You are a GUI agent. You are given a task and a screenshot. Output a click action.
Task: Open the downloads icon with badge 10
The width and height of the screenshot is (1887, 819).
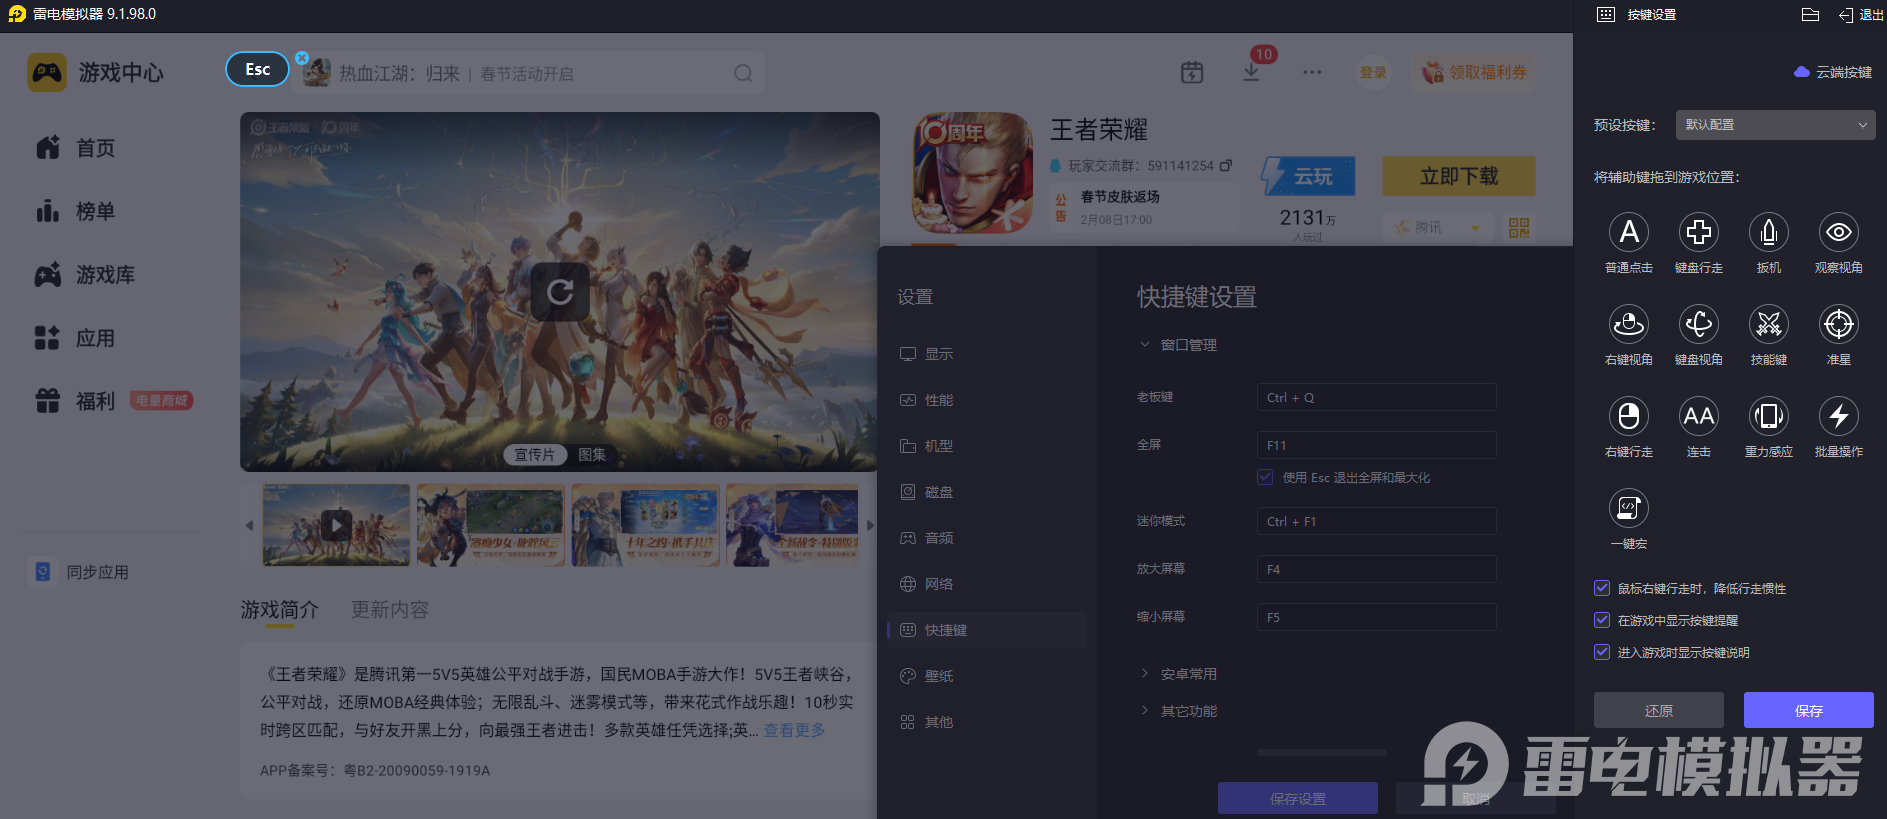click(x=1251, y=72)
